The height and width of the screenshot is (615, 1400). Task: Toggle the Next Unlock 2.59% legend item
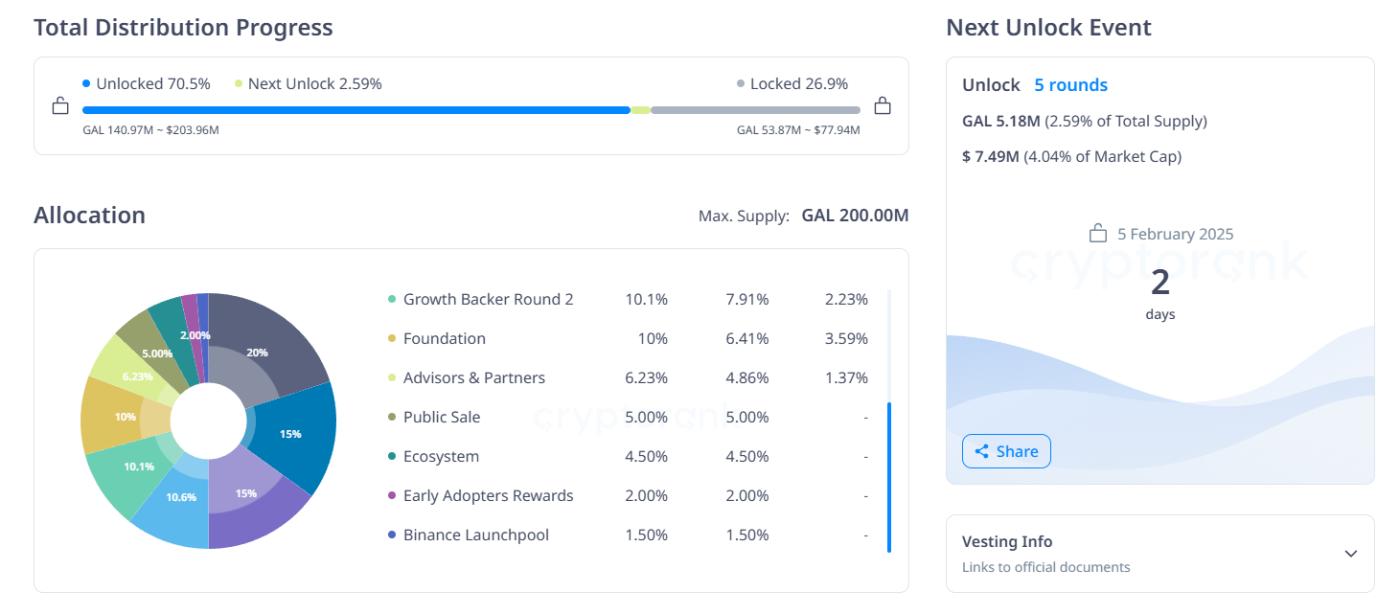pyautogui.click(x=308, y=84)
